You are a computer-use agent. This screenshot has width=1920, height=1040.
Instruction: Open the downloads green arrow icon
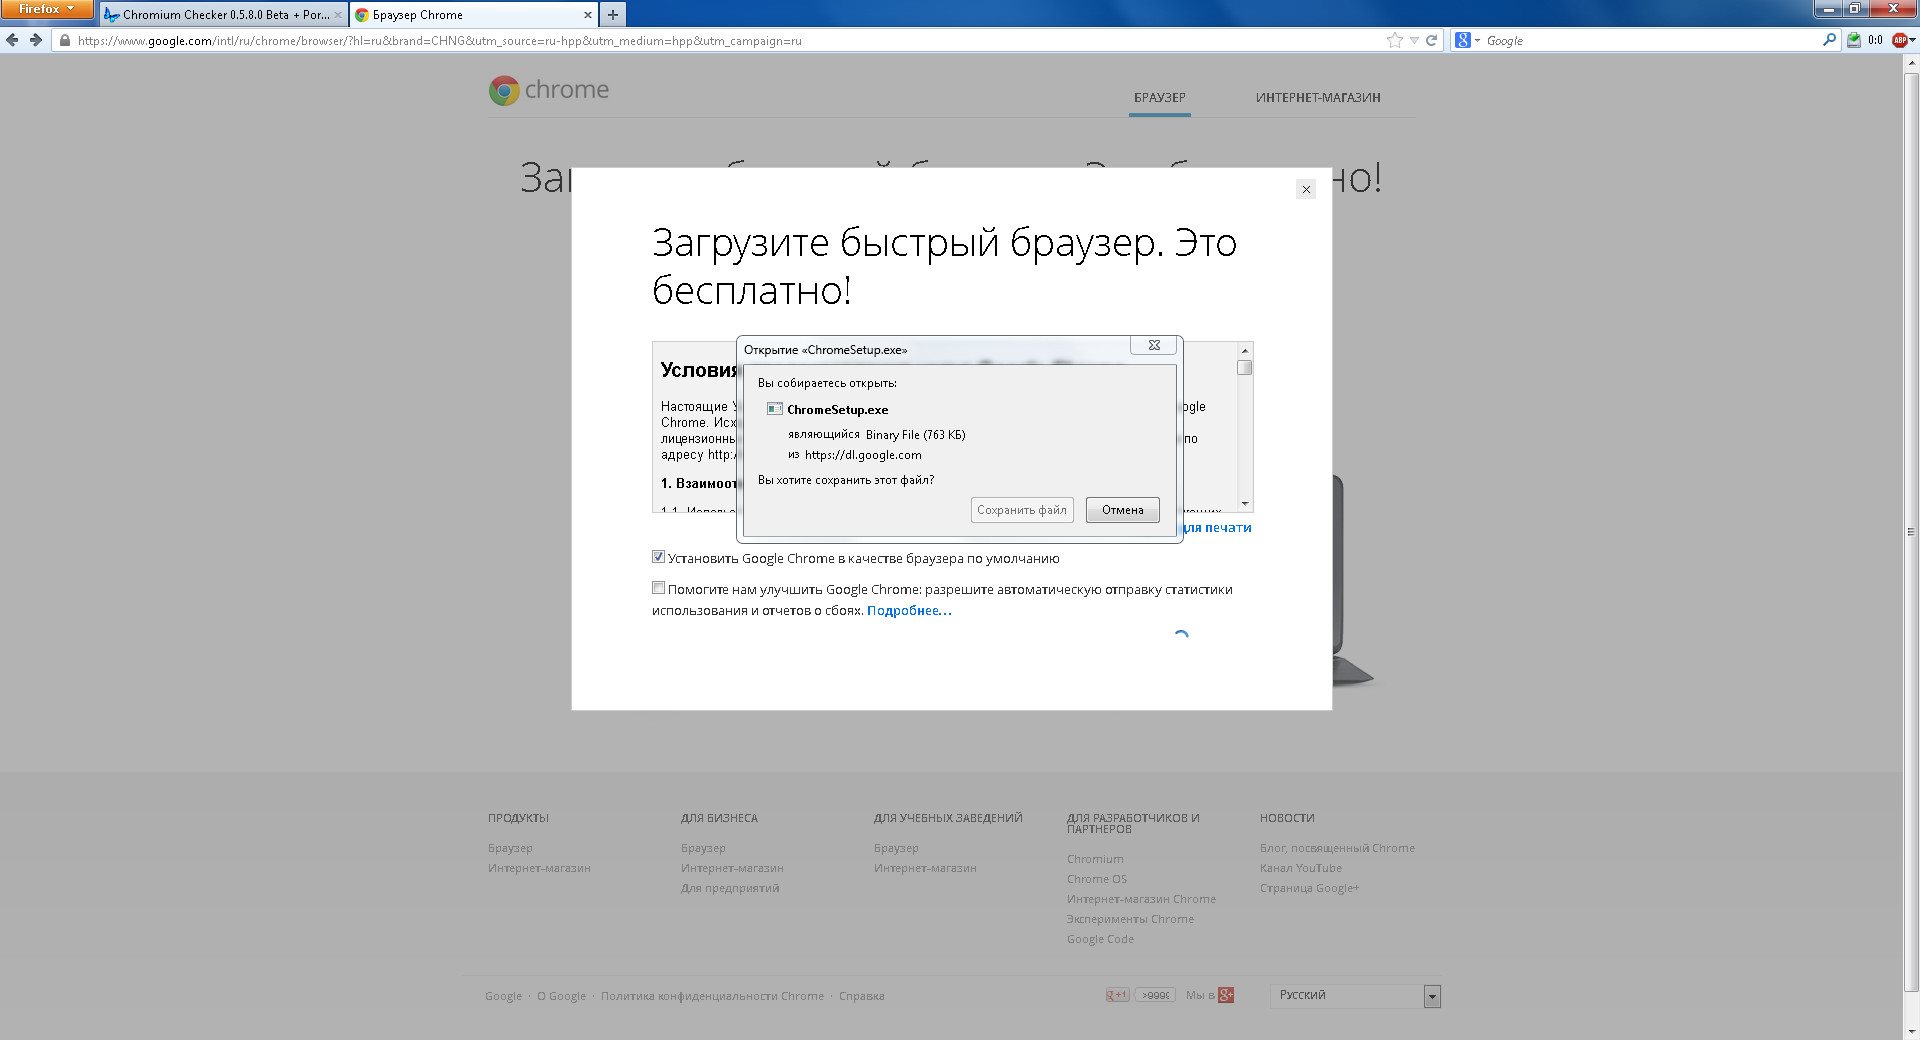pyautogui.click(x=1854, y=40)
